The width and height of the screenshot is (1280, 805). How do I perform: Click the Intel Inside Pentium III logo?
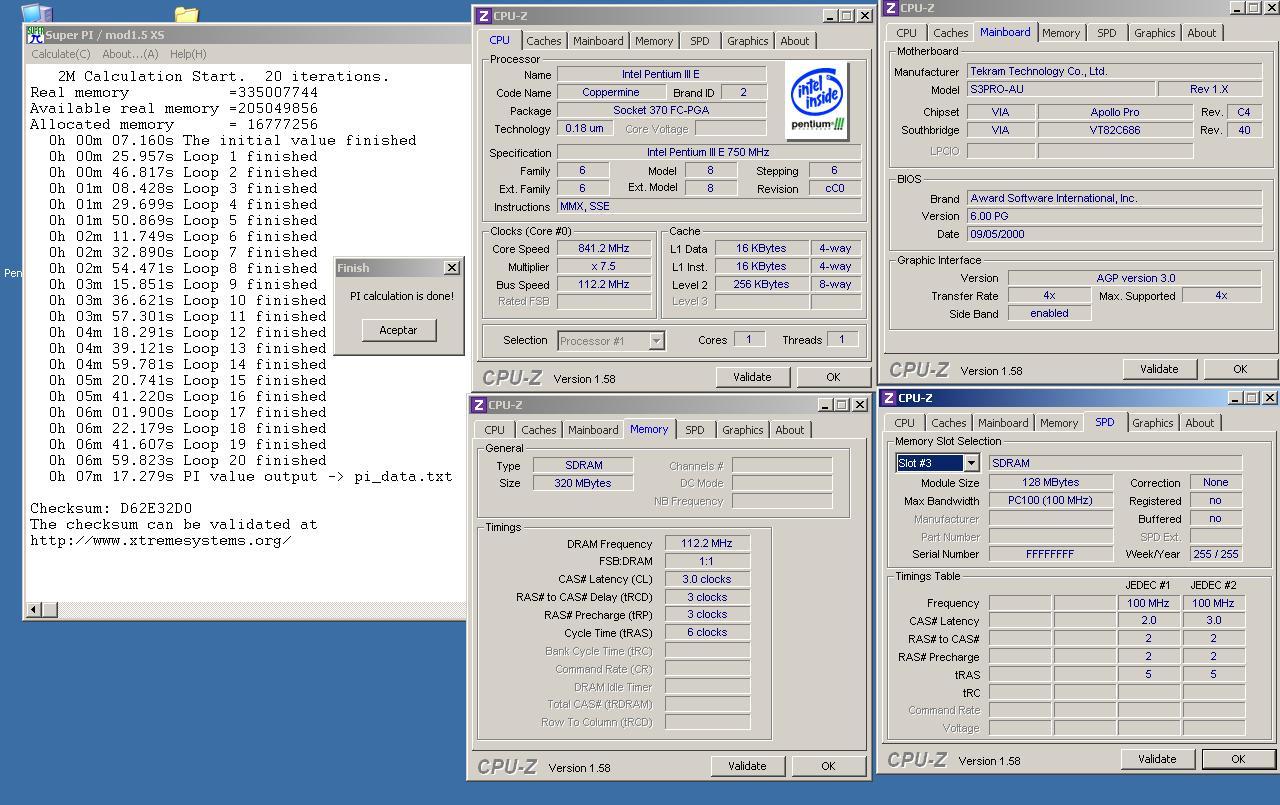tap(818, 99)
